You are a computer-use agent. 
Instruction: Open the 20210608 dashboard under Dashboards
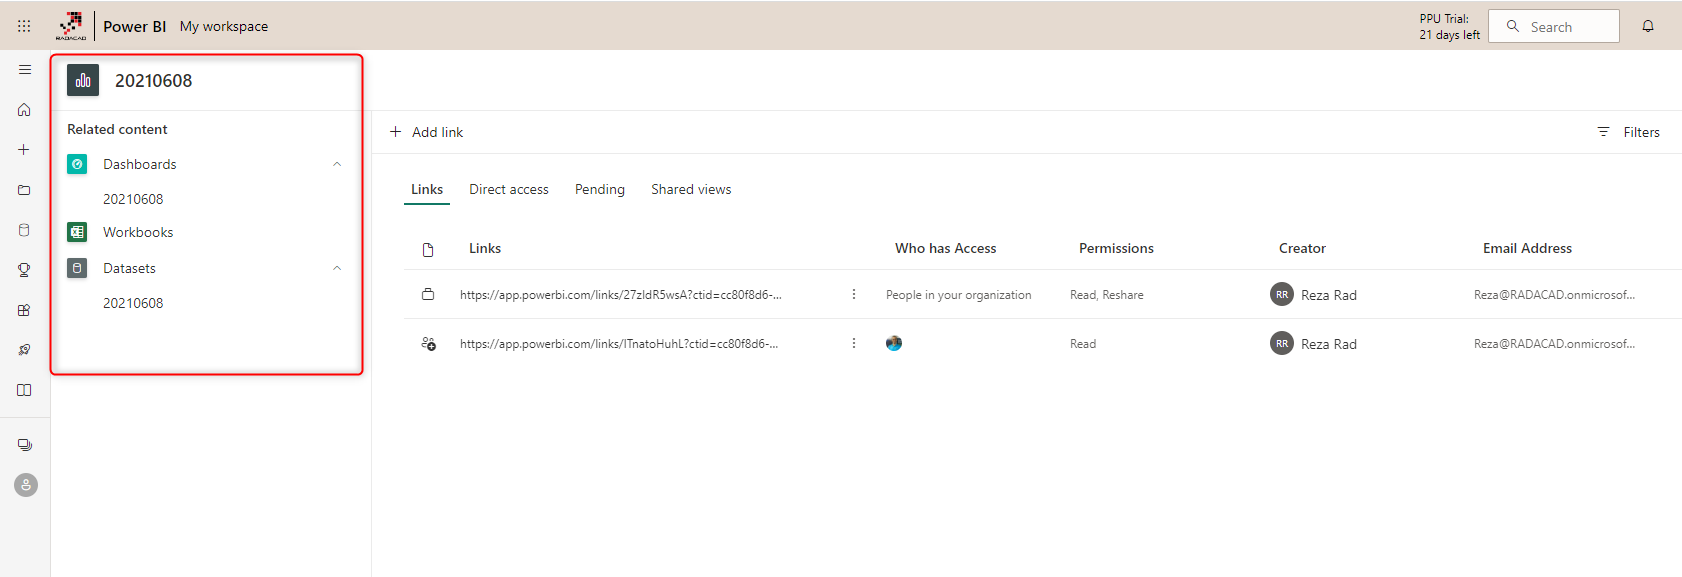coord(133,199)
